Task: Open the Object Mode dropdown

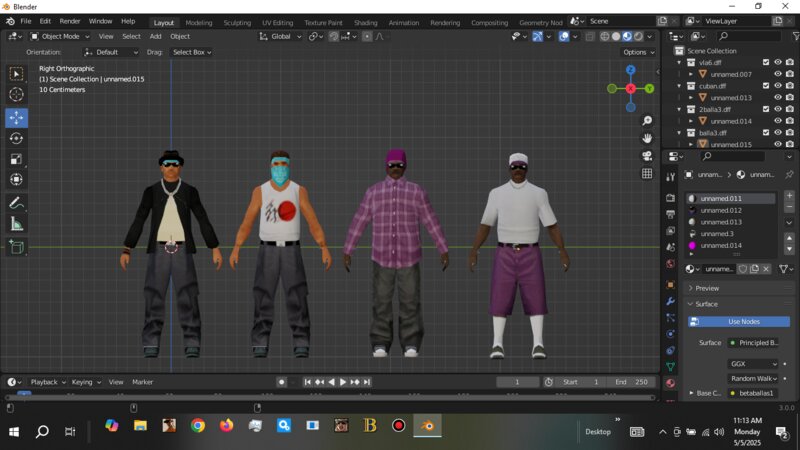Action: coord(60,36)
